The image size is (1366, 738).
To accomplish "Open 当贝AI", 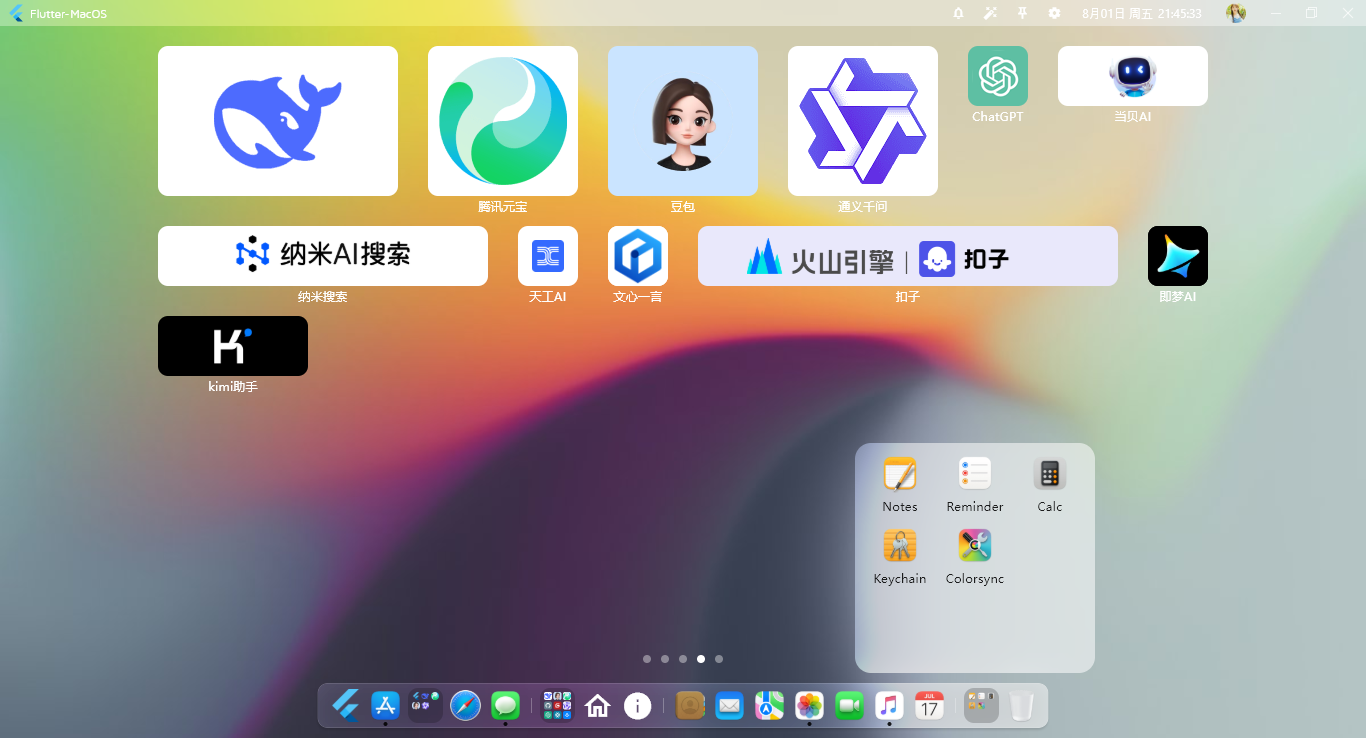I will point(1131,75).
